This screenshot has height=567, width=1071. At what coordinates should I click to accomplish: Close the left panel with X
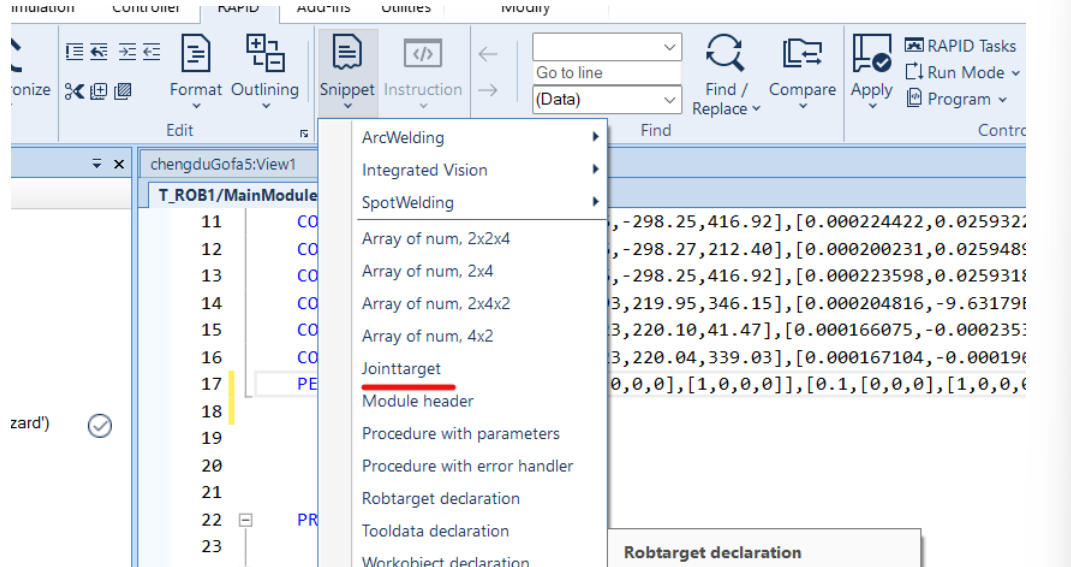(118, 164)
